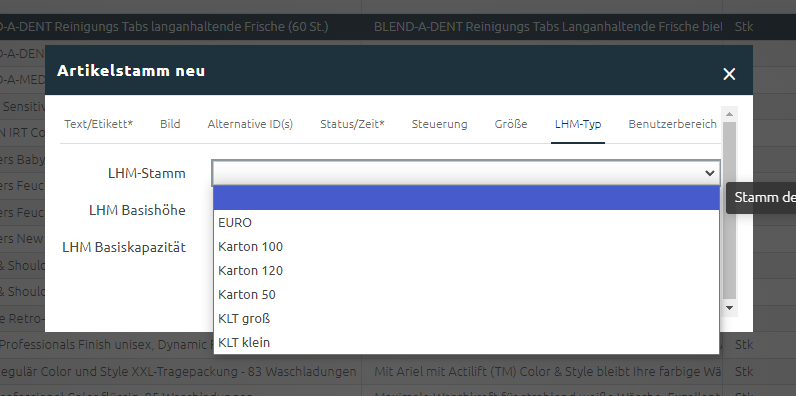Collapse the LHM-Stamm dropdown with its arrow
This screenshot has width=796, height=396.
coord(709,174)
